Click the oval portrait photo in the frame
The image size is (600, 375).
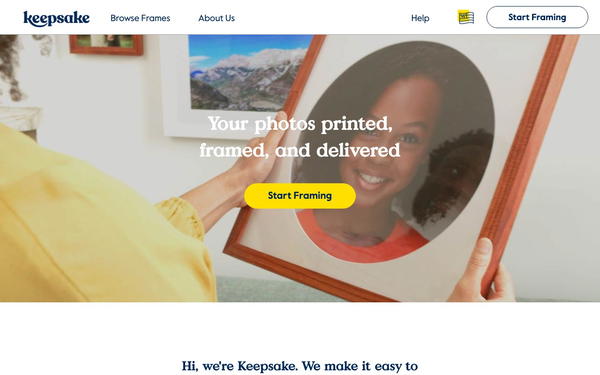point(392,151)
